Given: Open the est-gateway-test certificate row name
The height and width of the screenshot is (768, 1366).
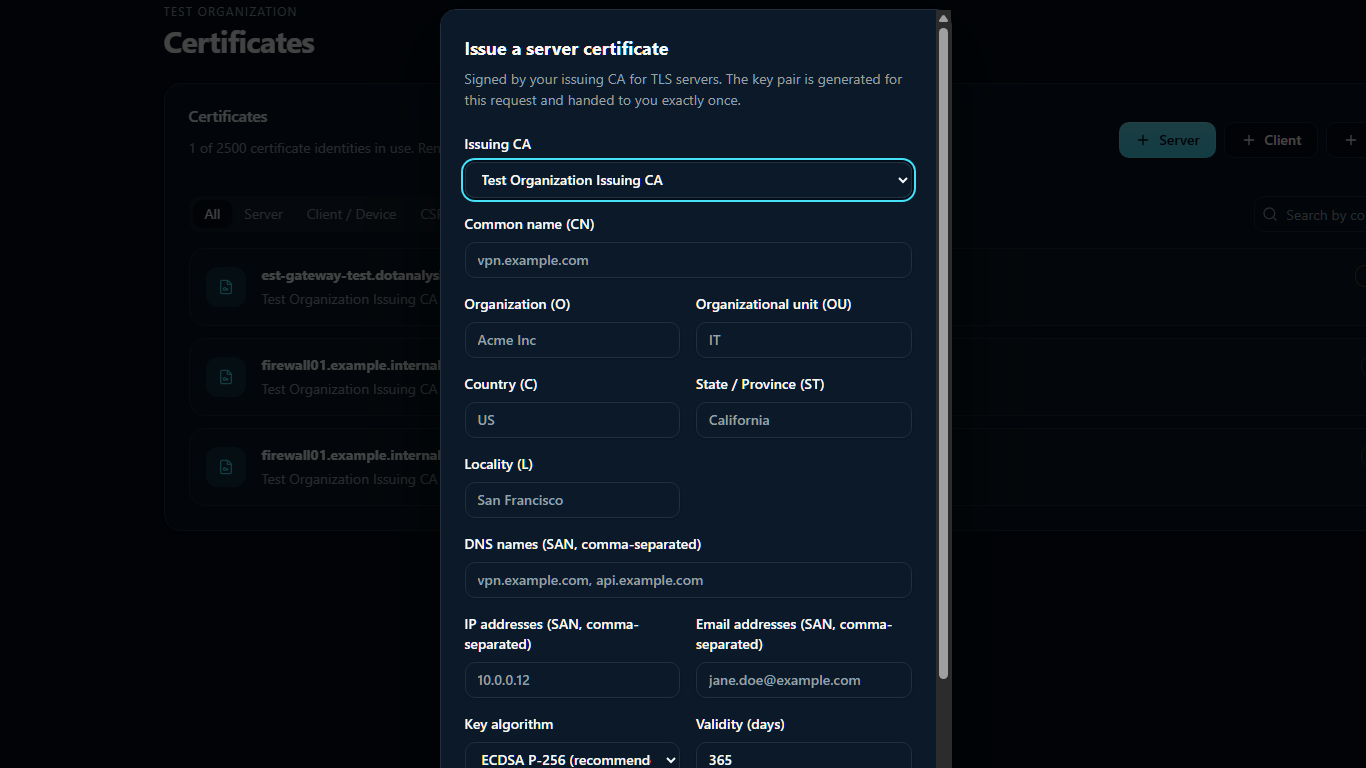Looking at the screenshot, I should click(350, 275).
